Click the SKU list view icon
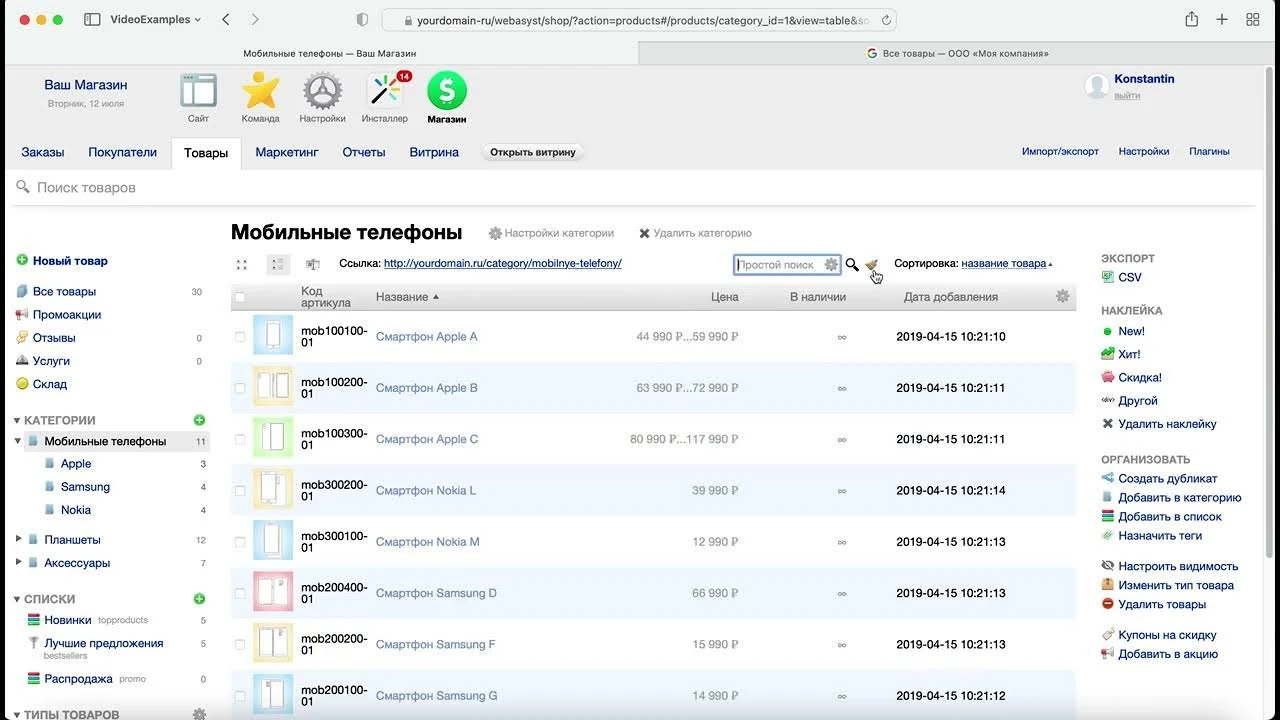 (313, 264)
